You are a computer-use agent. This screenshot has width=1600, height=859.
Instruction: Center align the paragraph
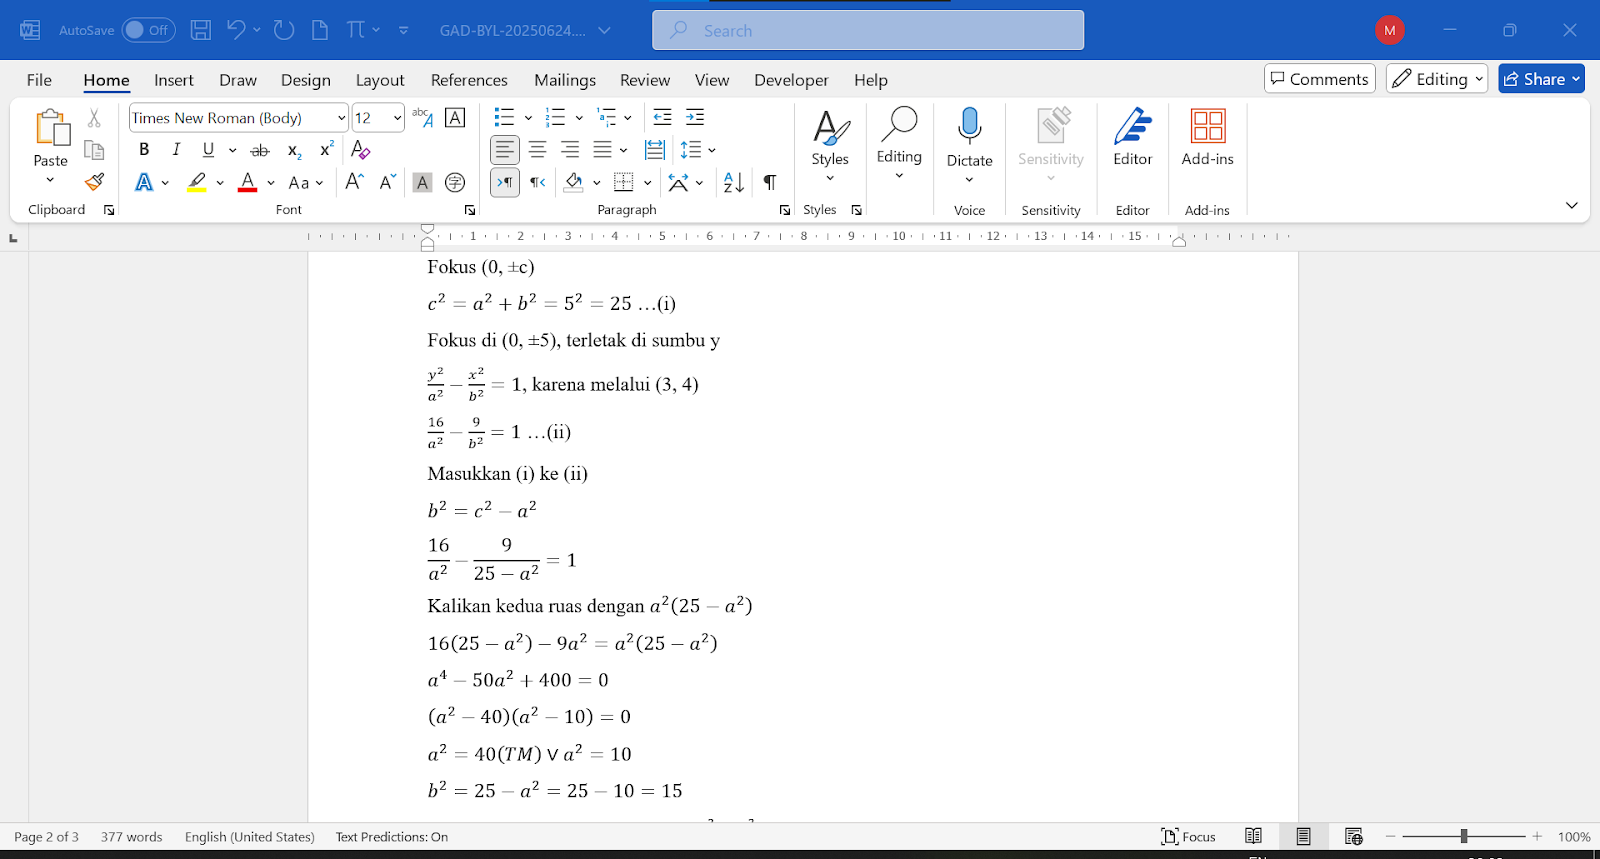(538, 150)
